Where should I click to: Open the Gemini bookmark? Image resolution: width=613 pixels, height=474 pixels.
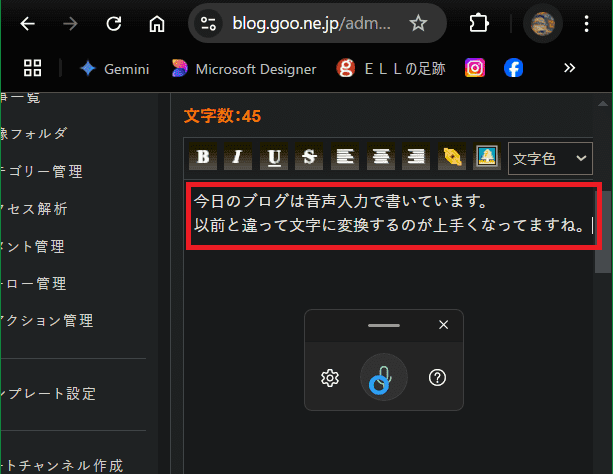pyautogui.click(x=115, y=69)
